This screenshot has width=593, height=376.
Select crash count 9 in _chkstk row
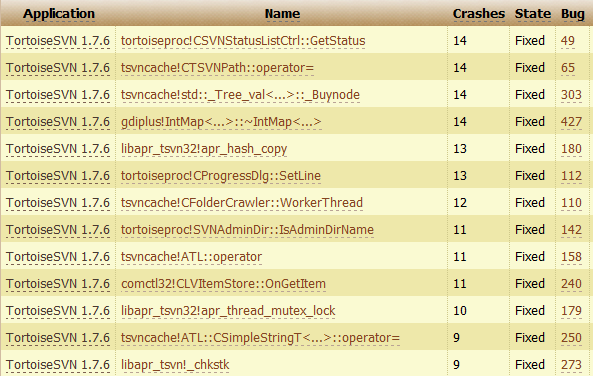(456, 365)
